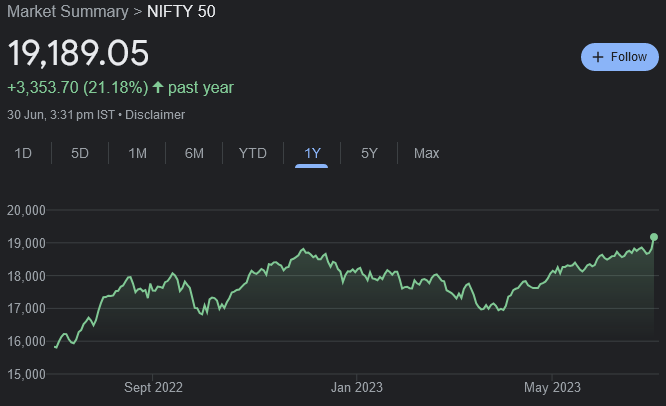666x406 pixels.
Task: Select the 1Y range tab
Action: click(x=312, y=153)
